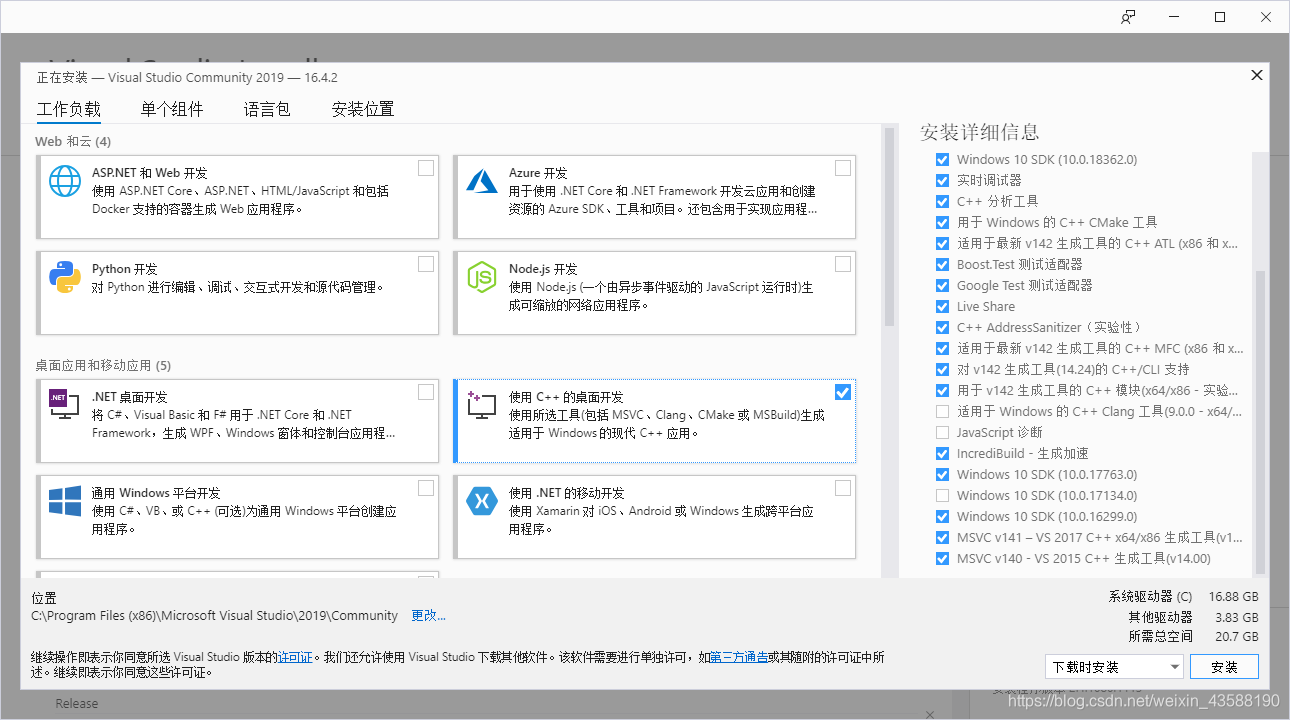1290x720 pixels.
Task: Click the Node.js hexagon icon
Action: pos(482,277)
